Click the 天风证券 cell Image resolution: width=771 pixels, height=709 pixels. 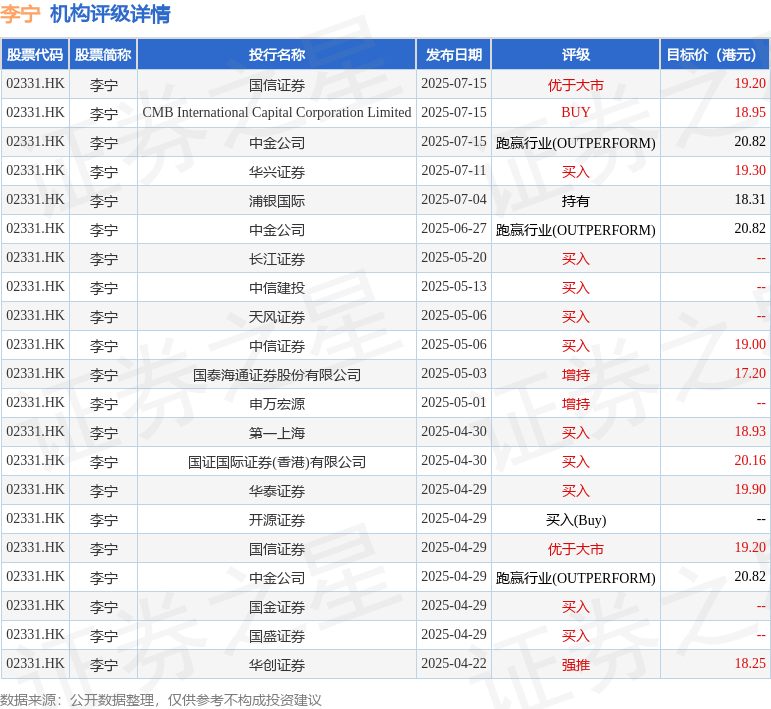click(277, 317)
